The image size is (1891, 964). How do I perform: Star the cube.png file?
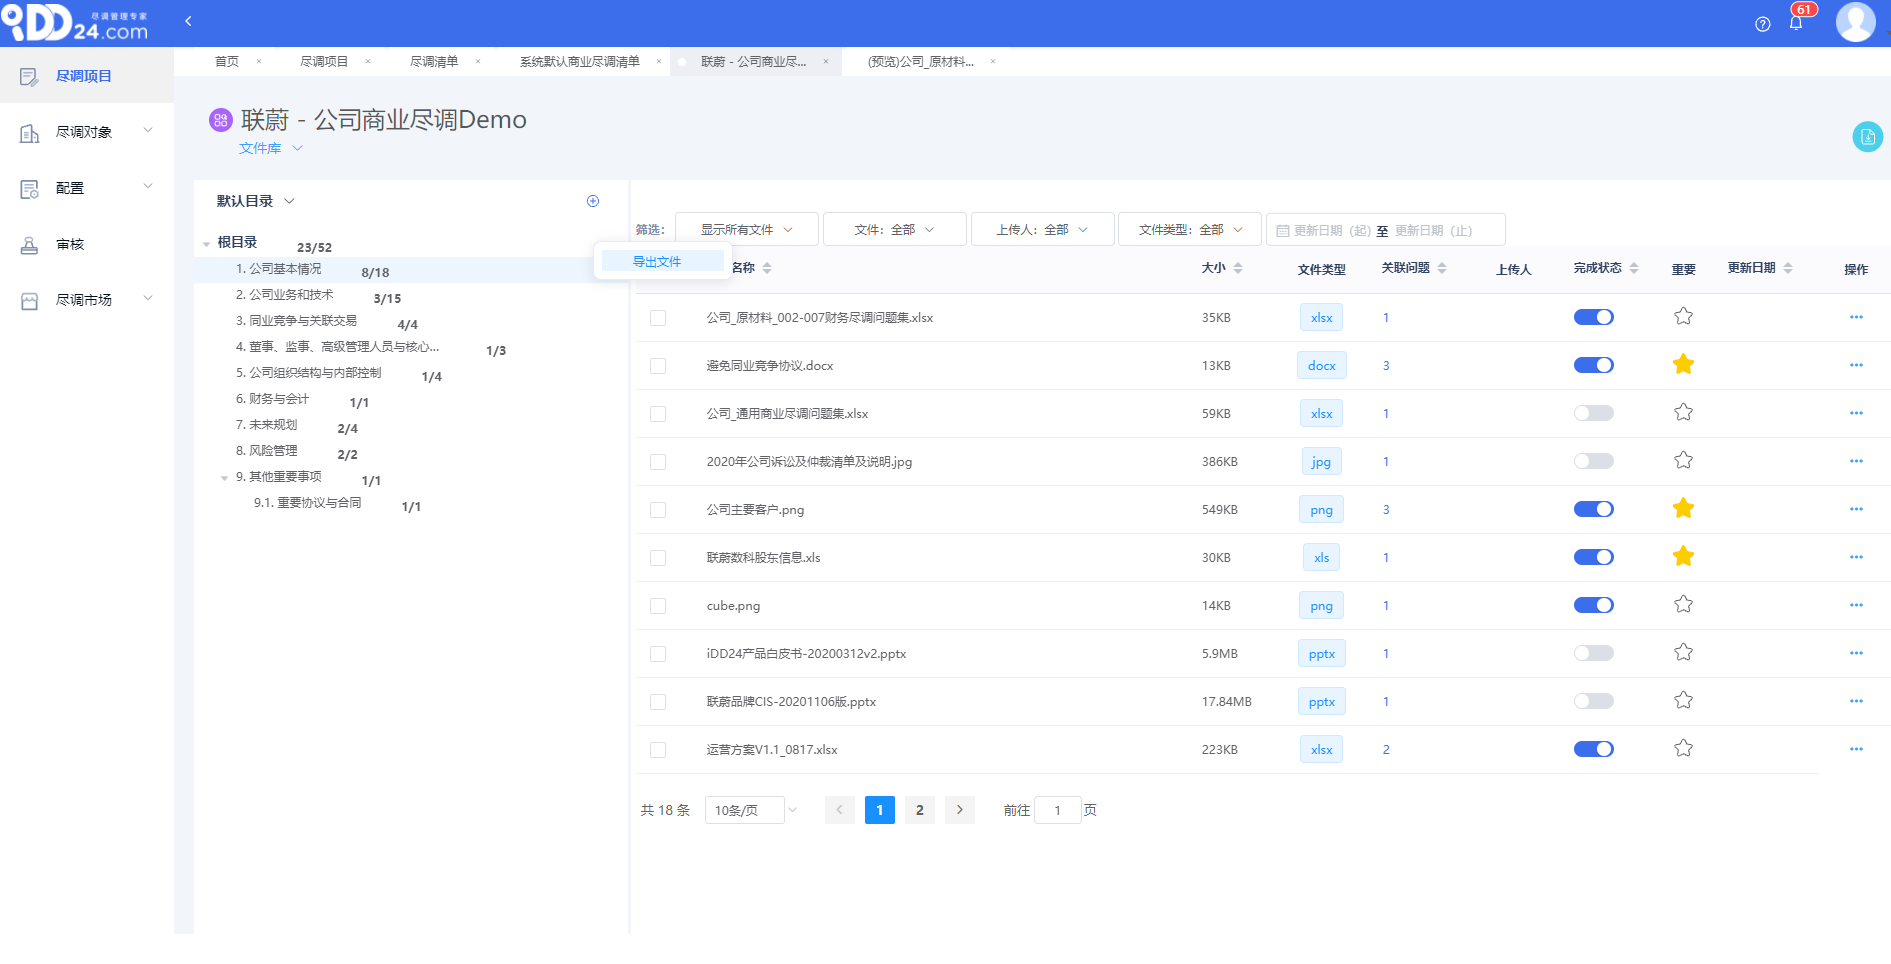coord(1684,604)
